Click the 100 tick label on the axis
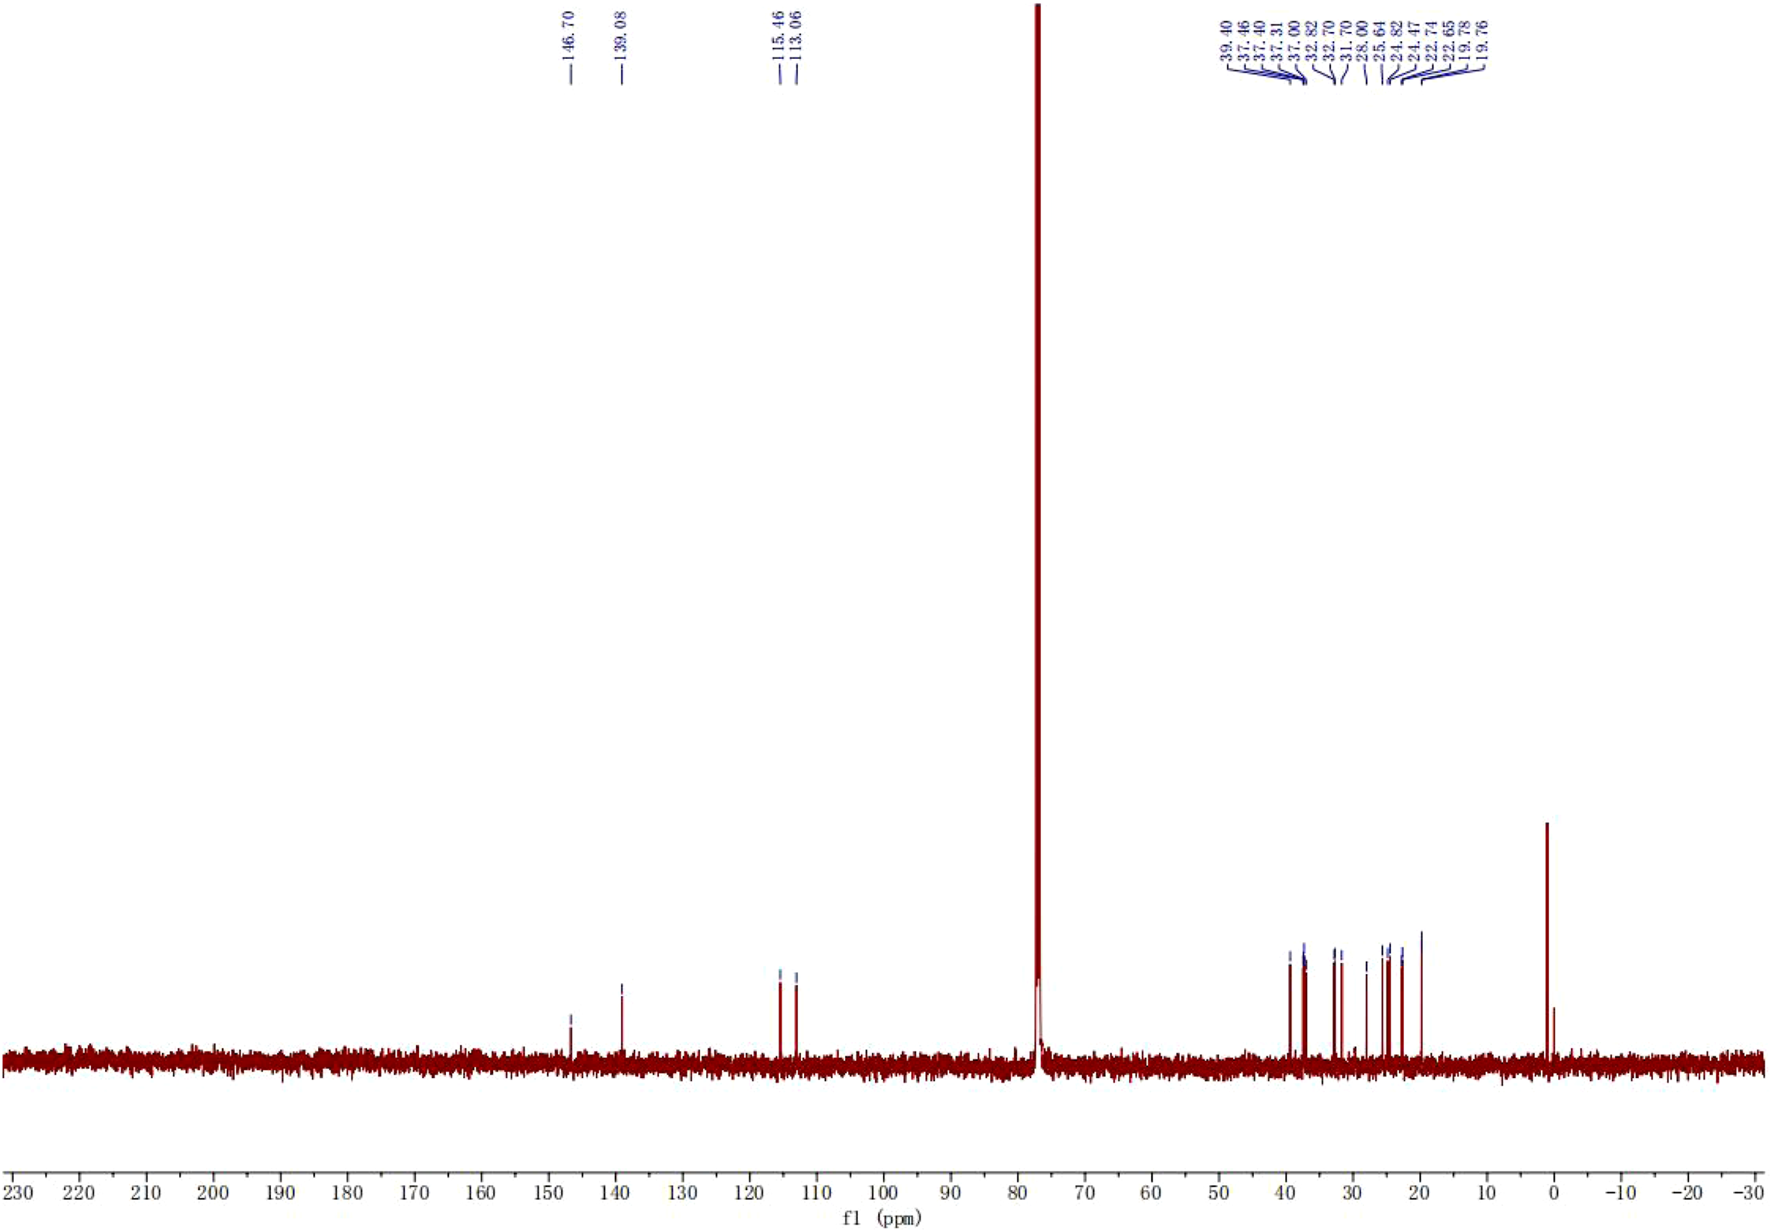Viewport: 1772px width, 1232px height. pos(883,1193)
